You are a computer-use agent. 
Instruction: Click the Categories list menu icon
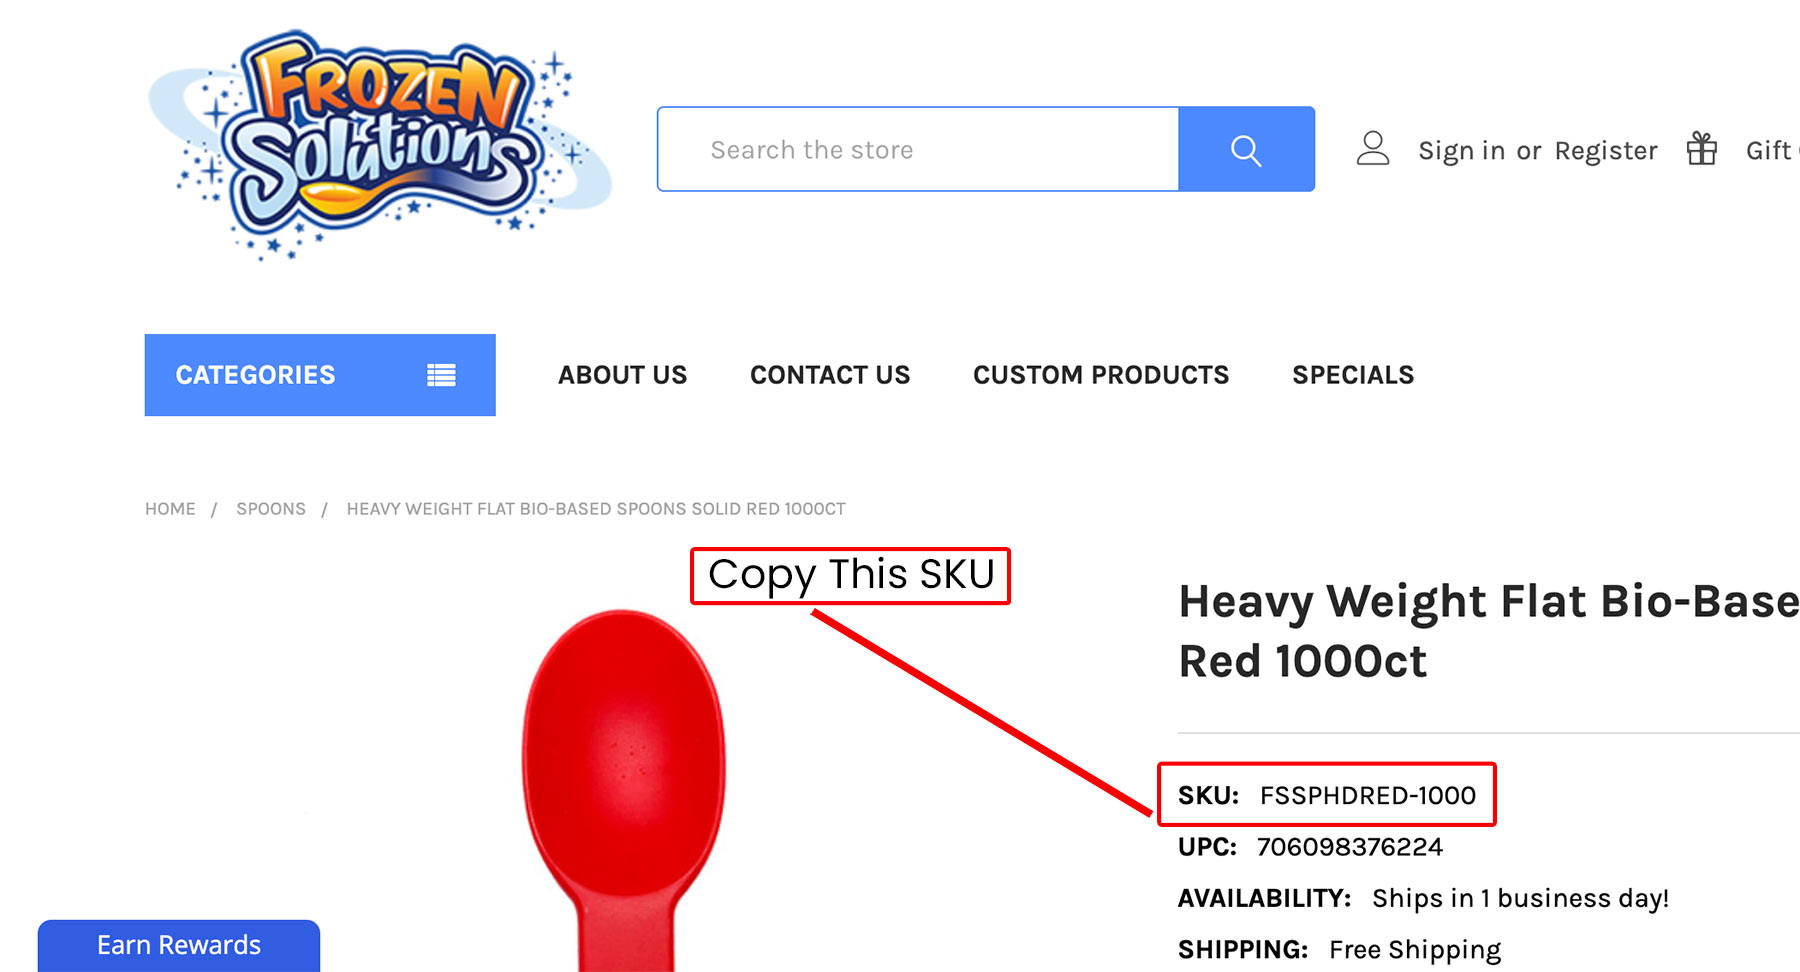point(441,375)
